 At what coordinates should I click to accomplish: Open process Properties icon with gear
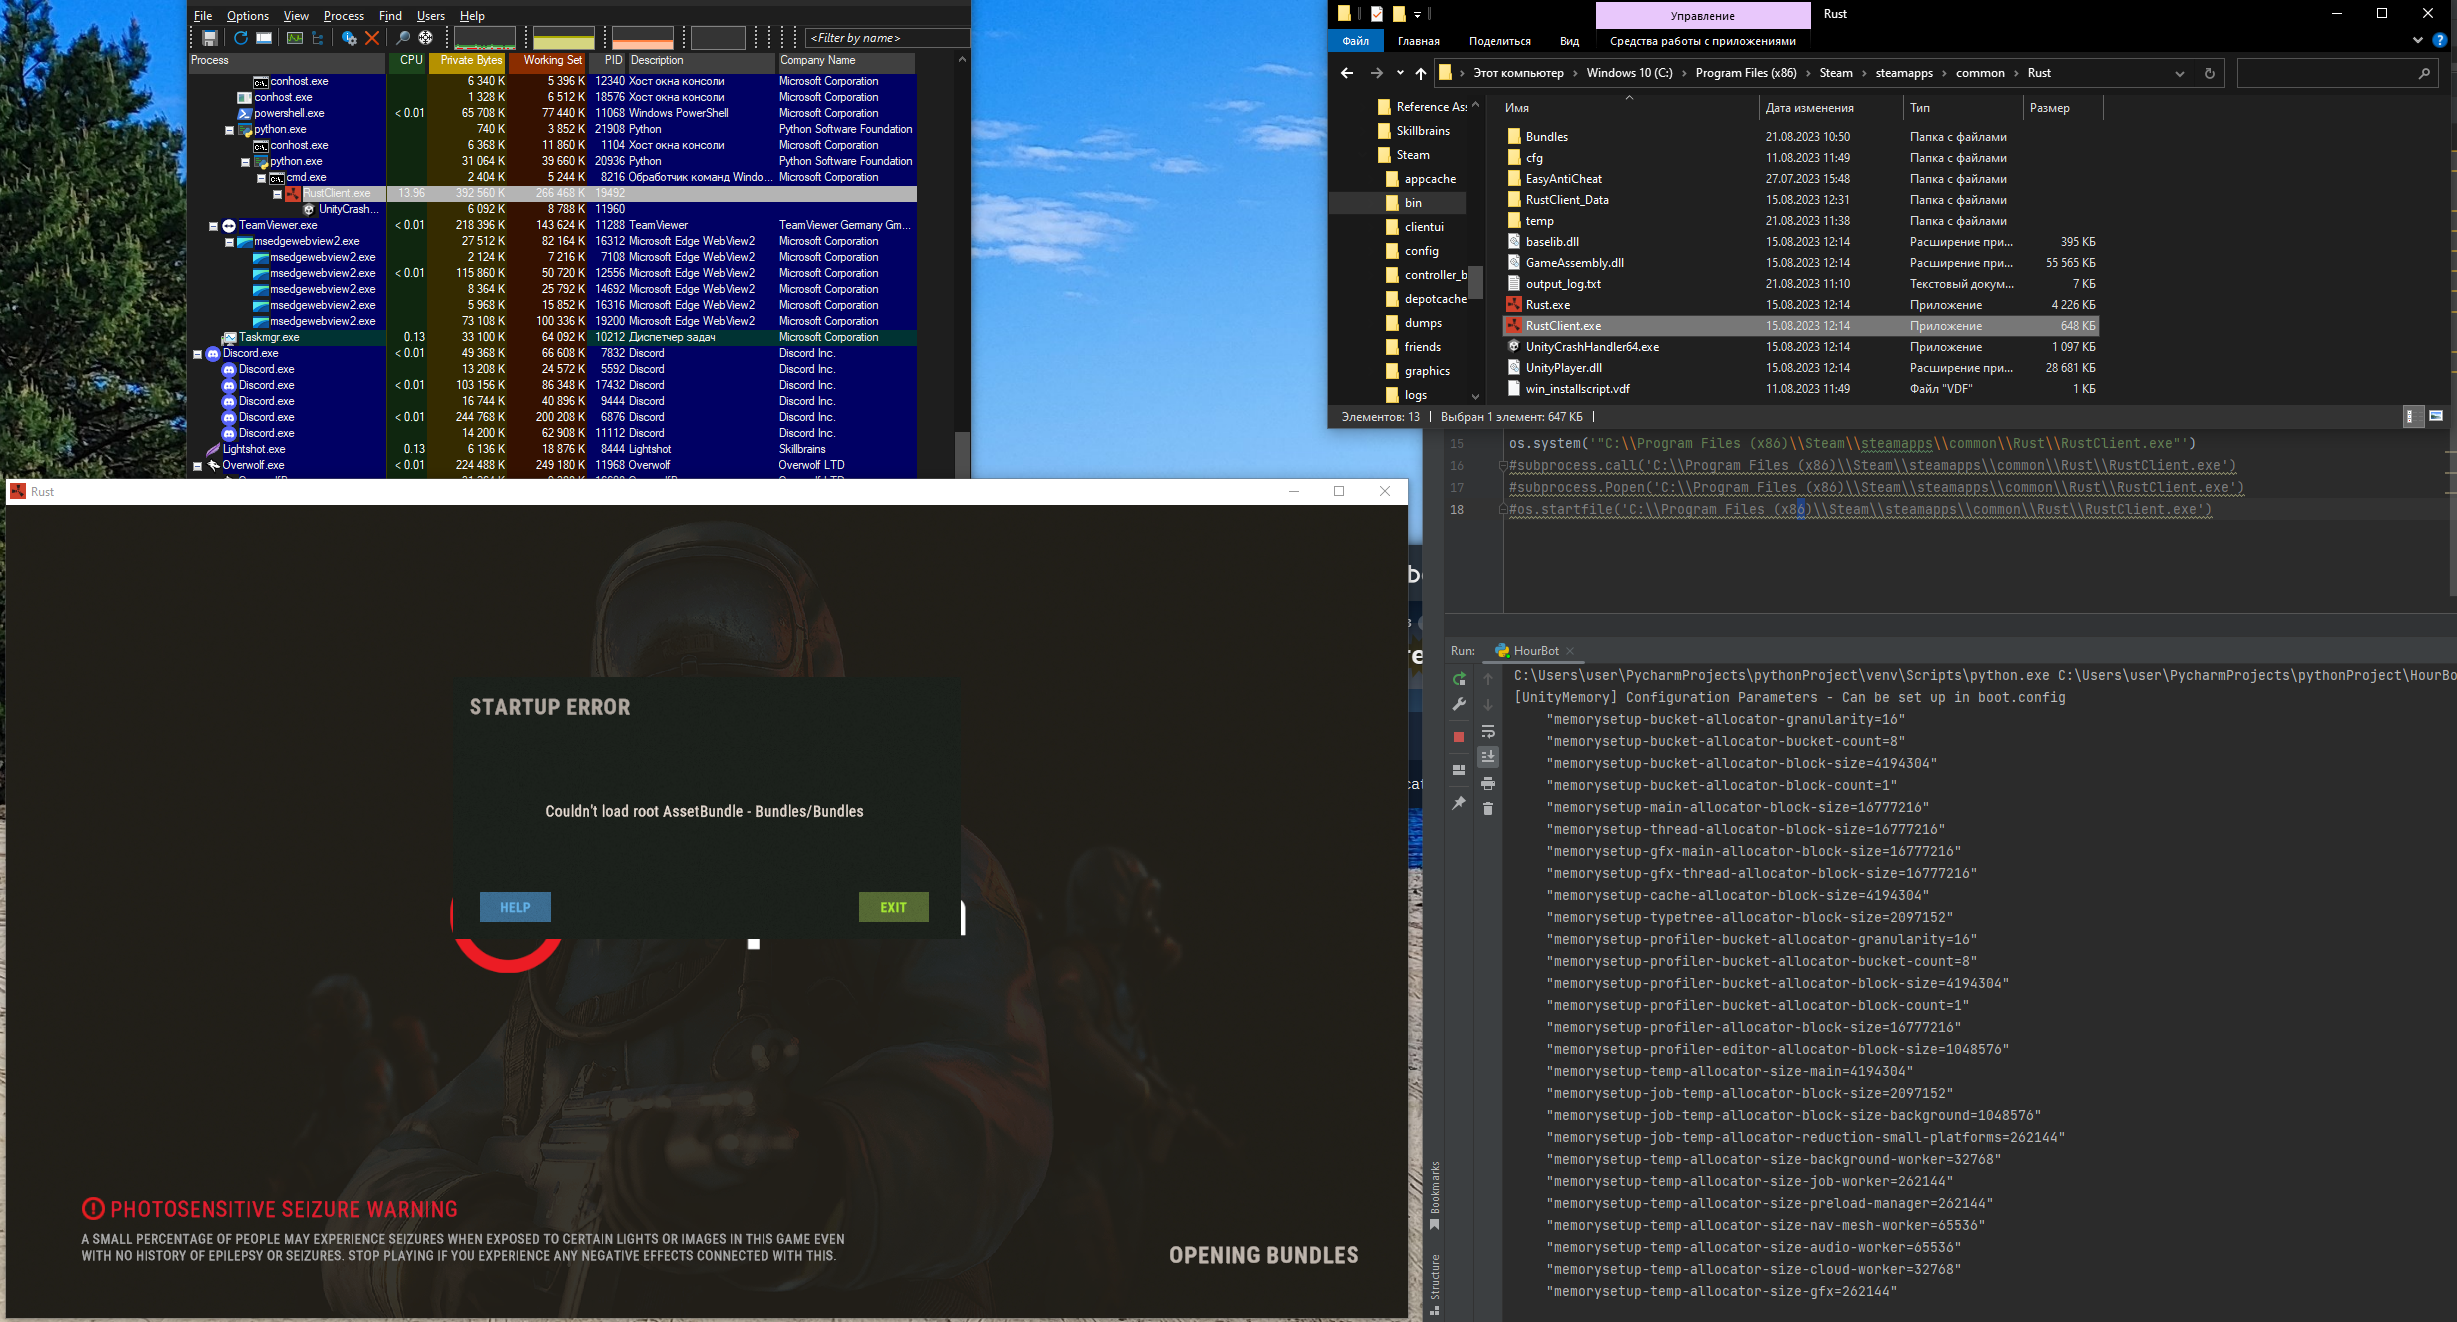click(x=349, y=38)
